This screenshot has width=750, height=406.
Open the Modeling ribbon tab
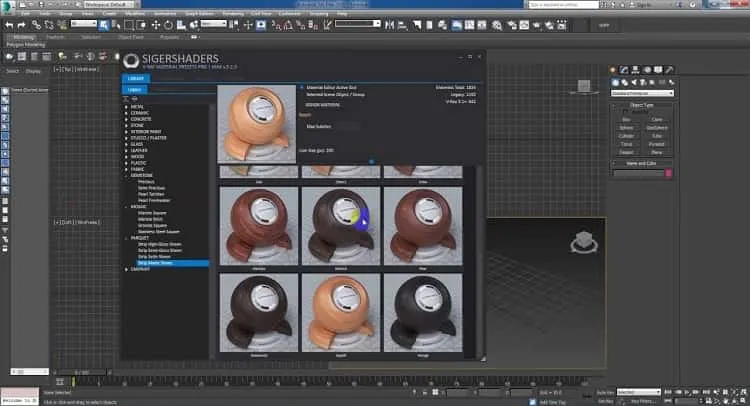(23, 37)
